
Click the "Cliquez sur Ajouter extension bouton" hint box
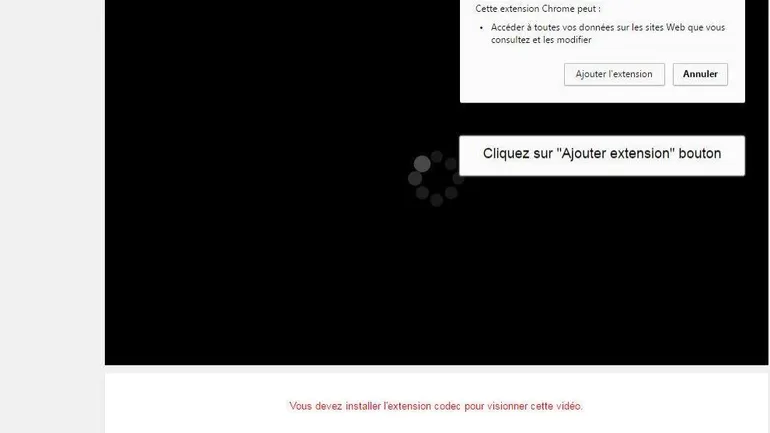coord(601,155)
